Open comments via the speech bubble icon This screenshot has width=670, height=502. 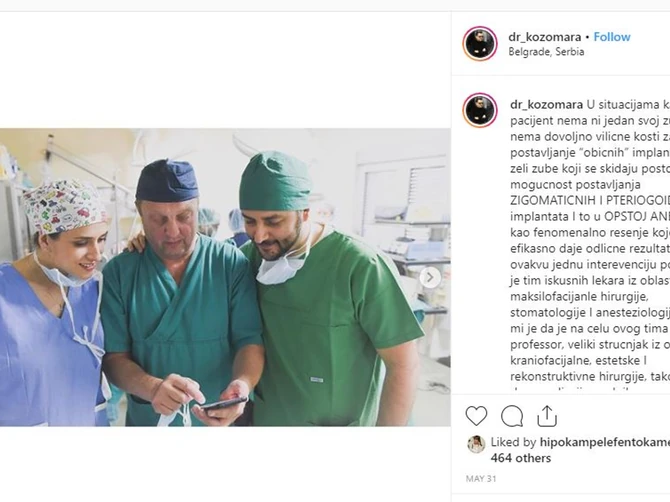512,416
